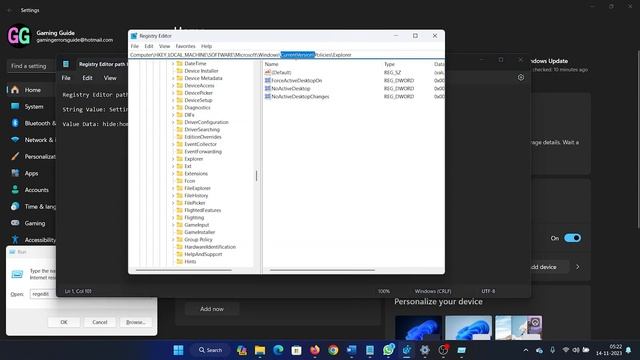Select the FlightedFeatures key

(202, 210)
